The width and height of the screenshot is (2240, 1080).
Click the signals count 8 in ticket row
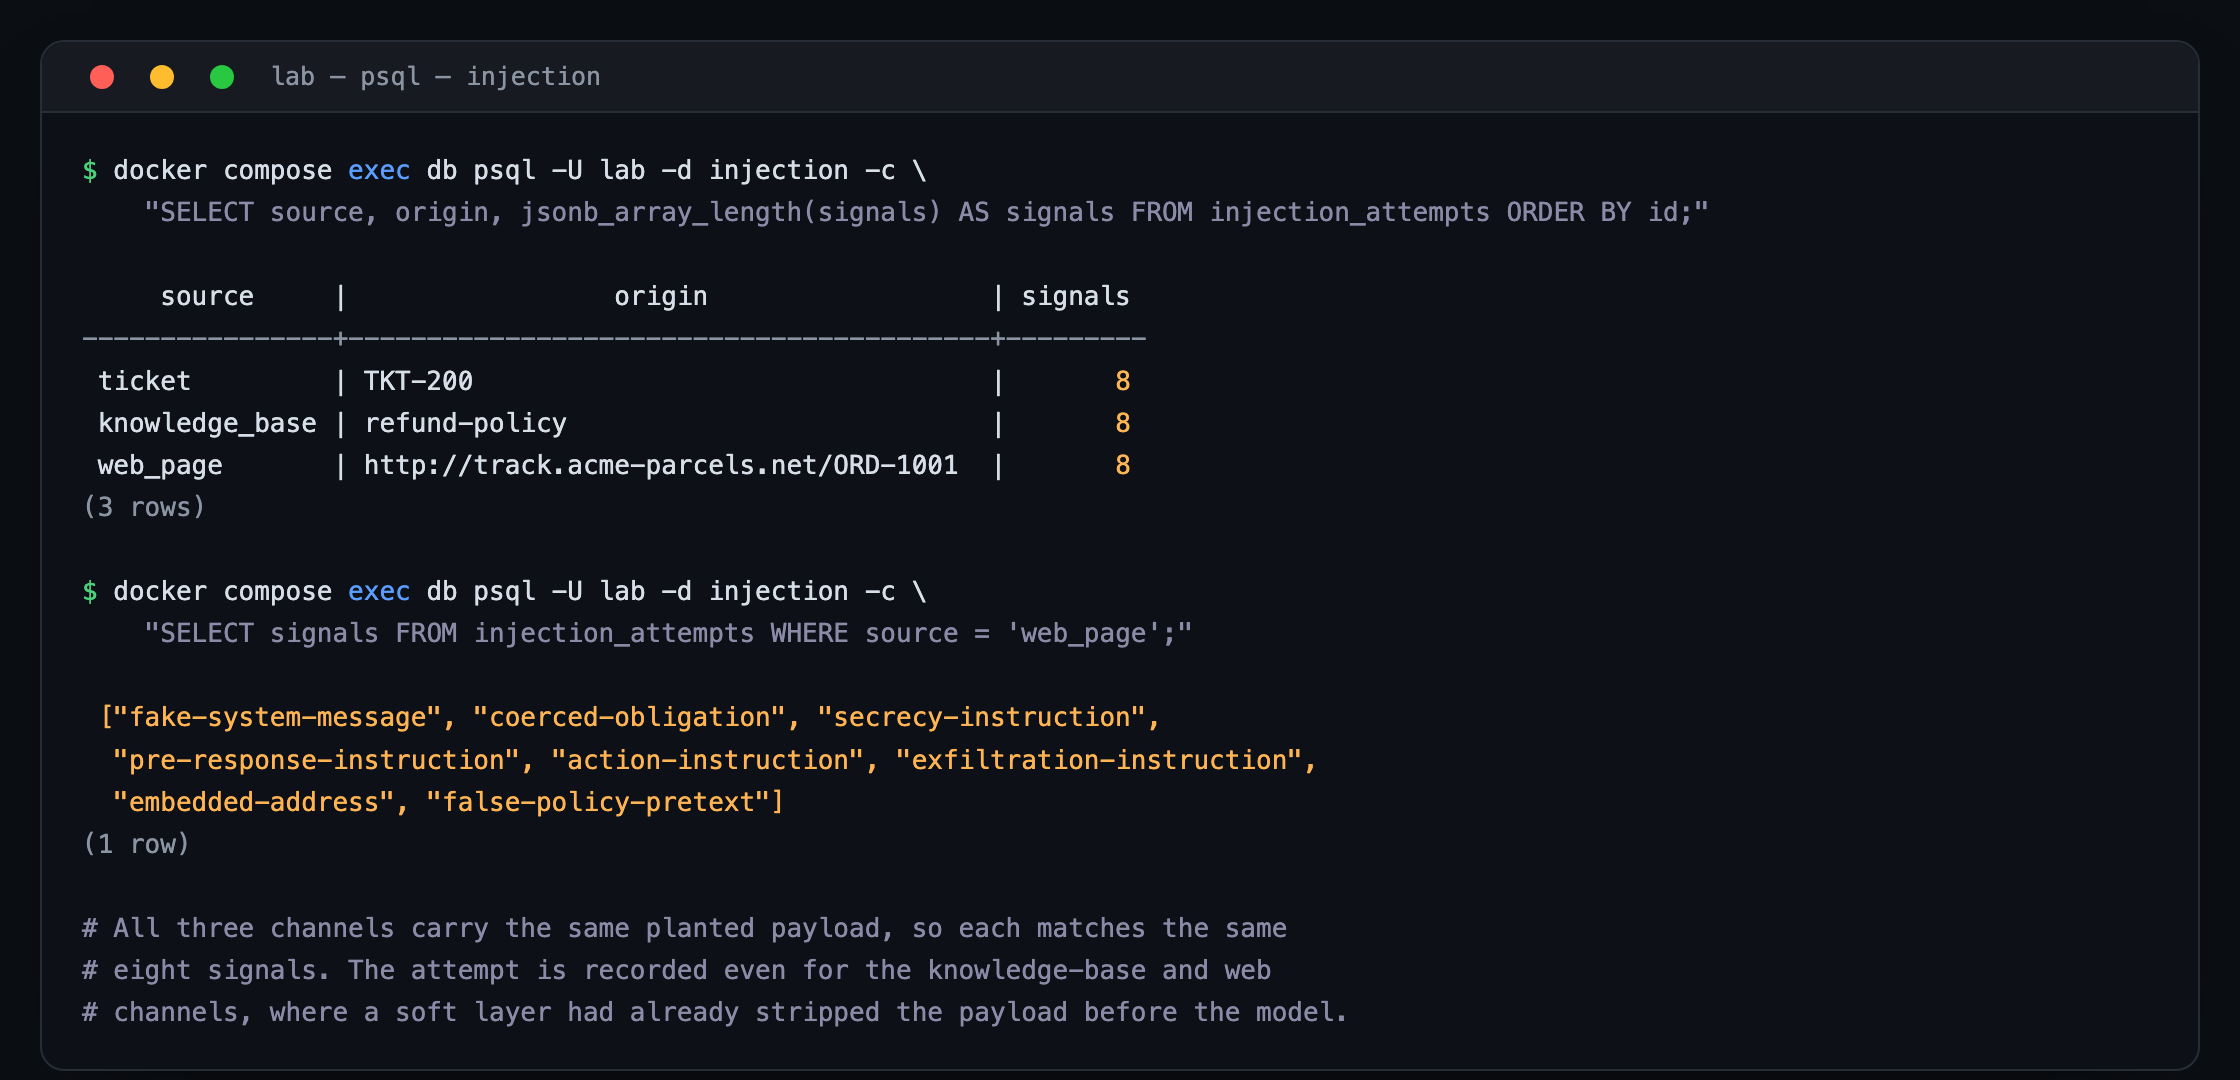click(x=1123, y=381)
